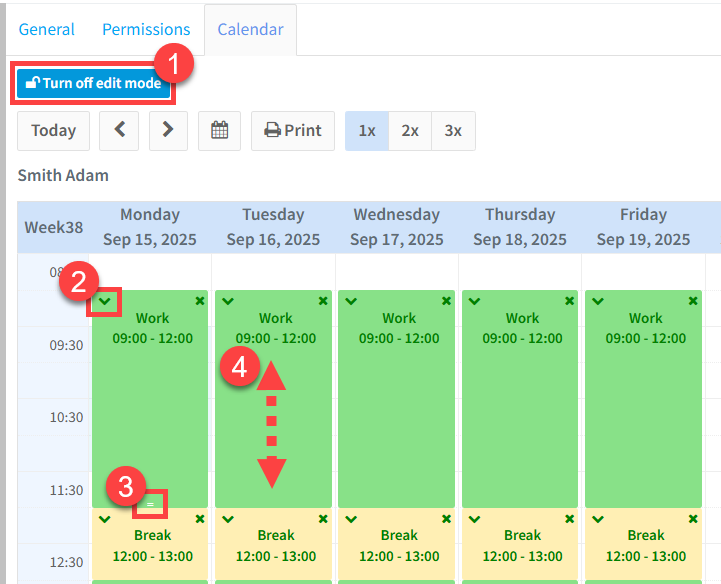Open the General tab
The height and width of the screenshot is (584, 721).
tap(47, 29)
